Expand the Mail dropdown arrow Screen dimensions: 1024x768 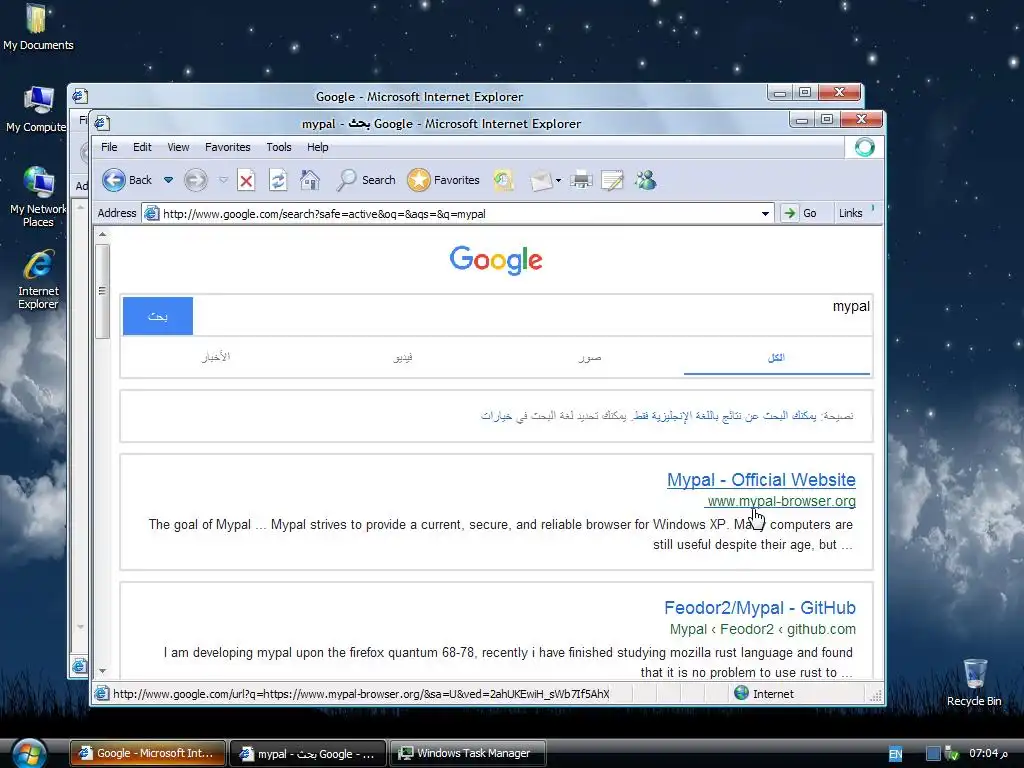(558, 180)
